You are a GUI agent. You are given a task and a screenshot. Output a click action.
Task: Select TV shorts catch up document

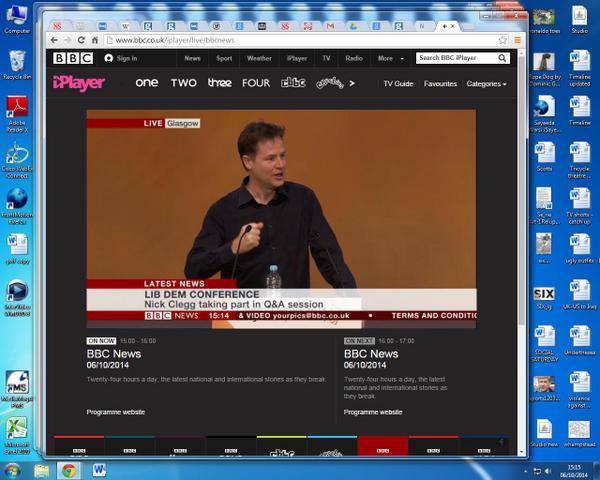tap(580, 206)
